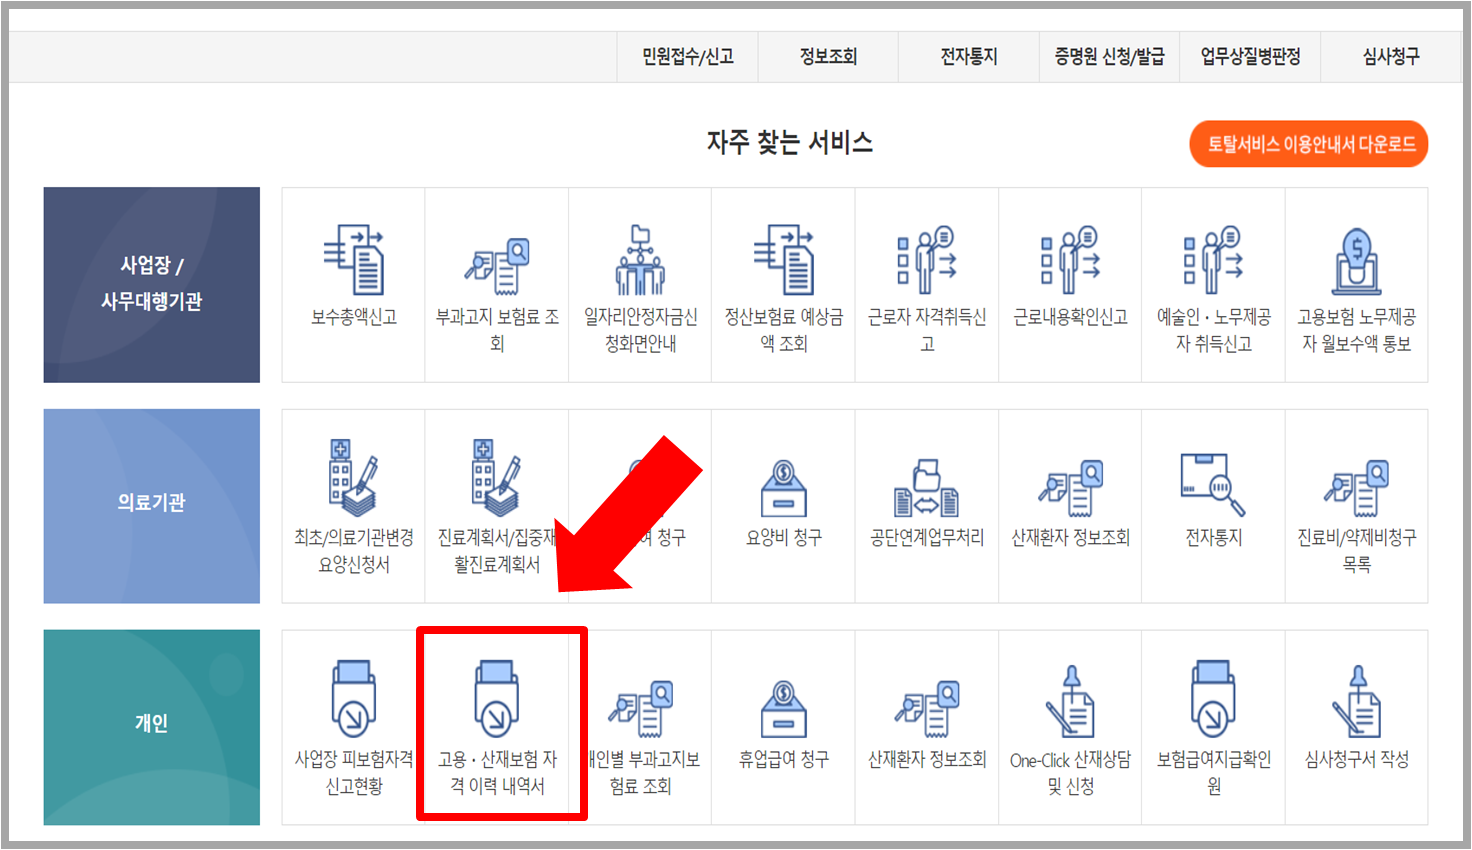Select the 전자통지 top menu link
This screenshot has width=1472, height=850.
(x=967, y=57)
